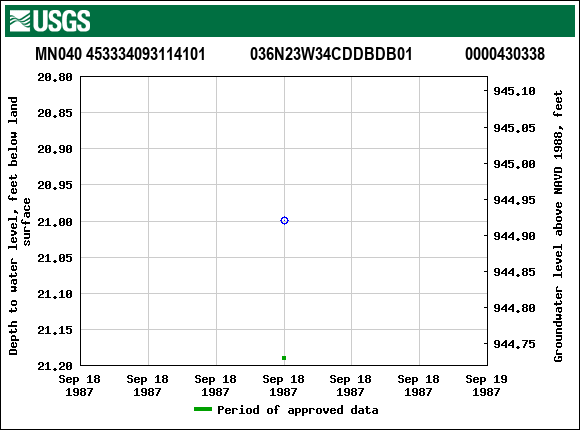This screenshot has height=430, width=580.
Task: Click the 'Groundwater level above NAVD 1988' axis title
Action: pos(558,226)
